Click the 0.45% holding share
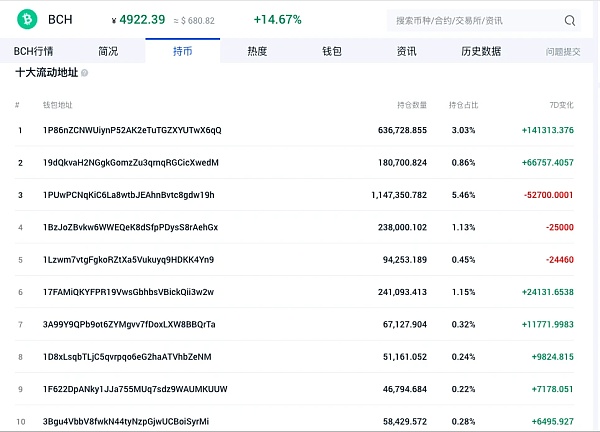 coord(463,260)
